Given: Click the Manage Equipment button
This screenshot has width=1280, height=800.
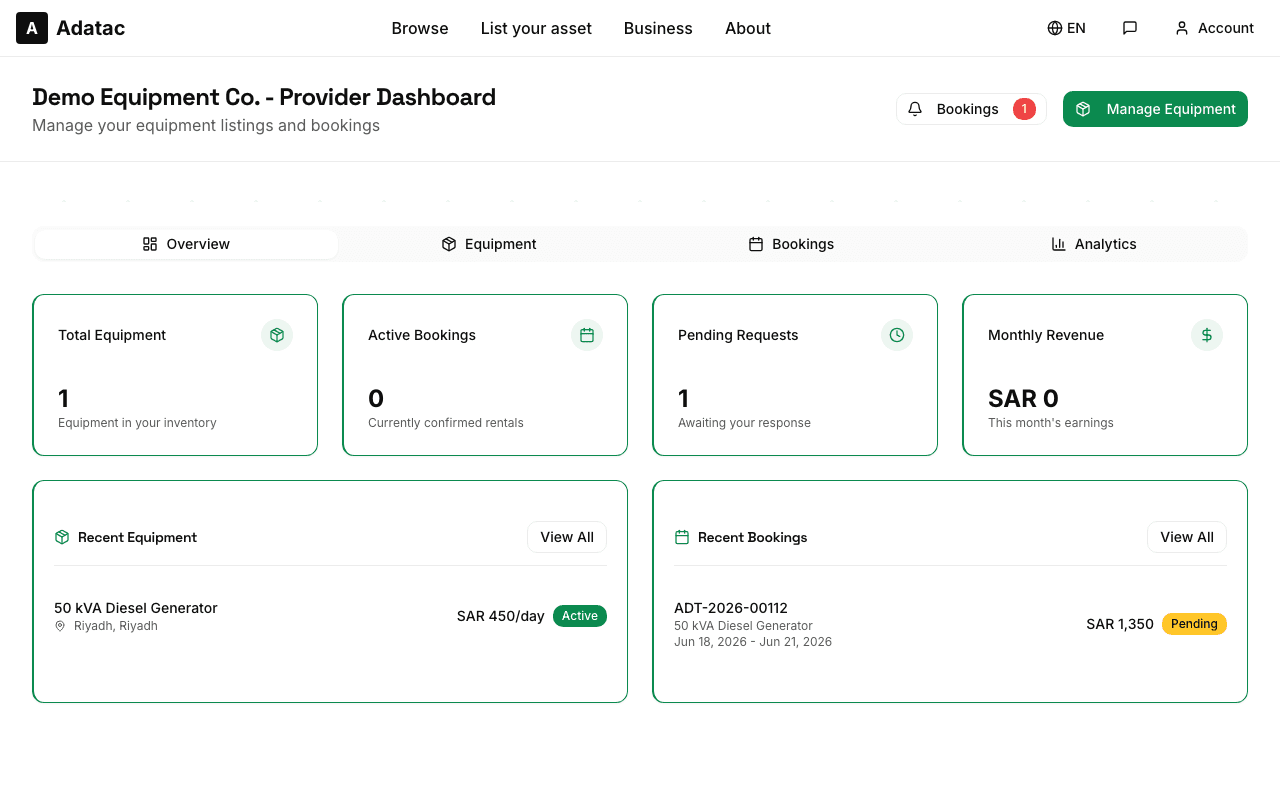Looking at the screenshot, I should pos(1155,109).
